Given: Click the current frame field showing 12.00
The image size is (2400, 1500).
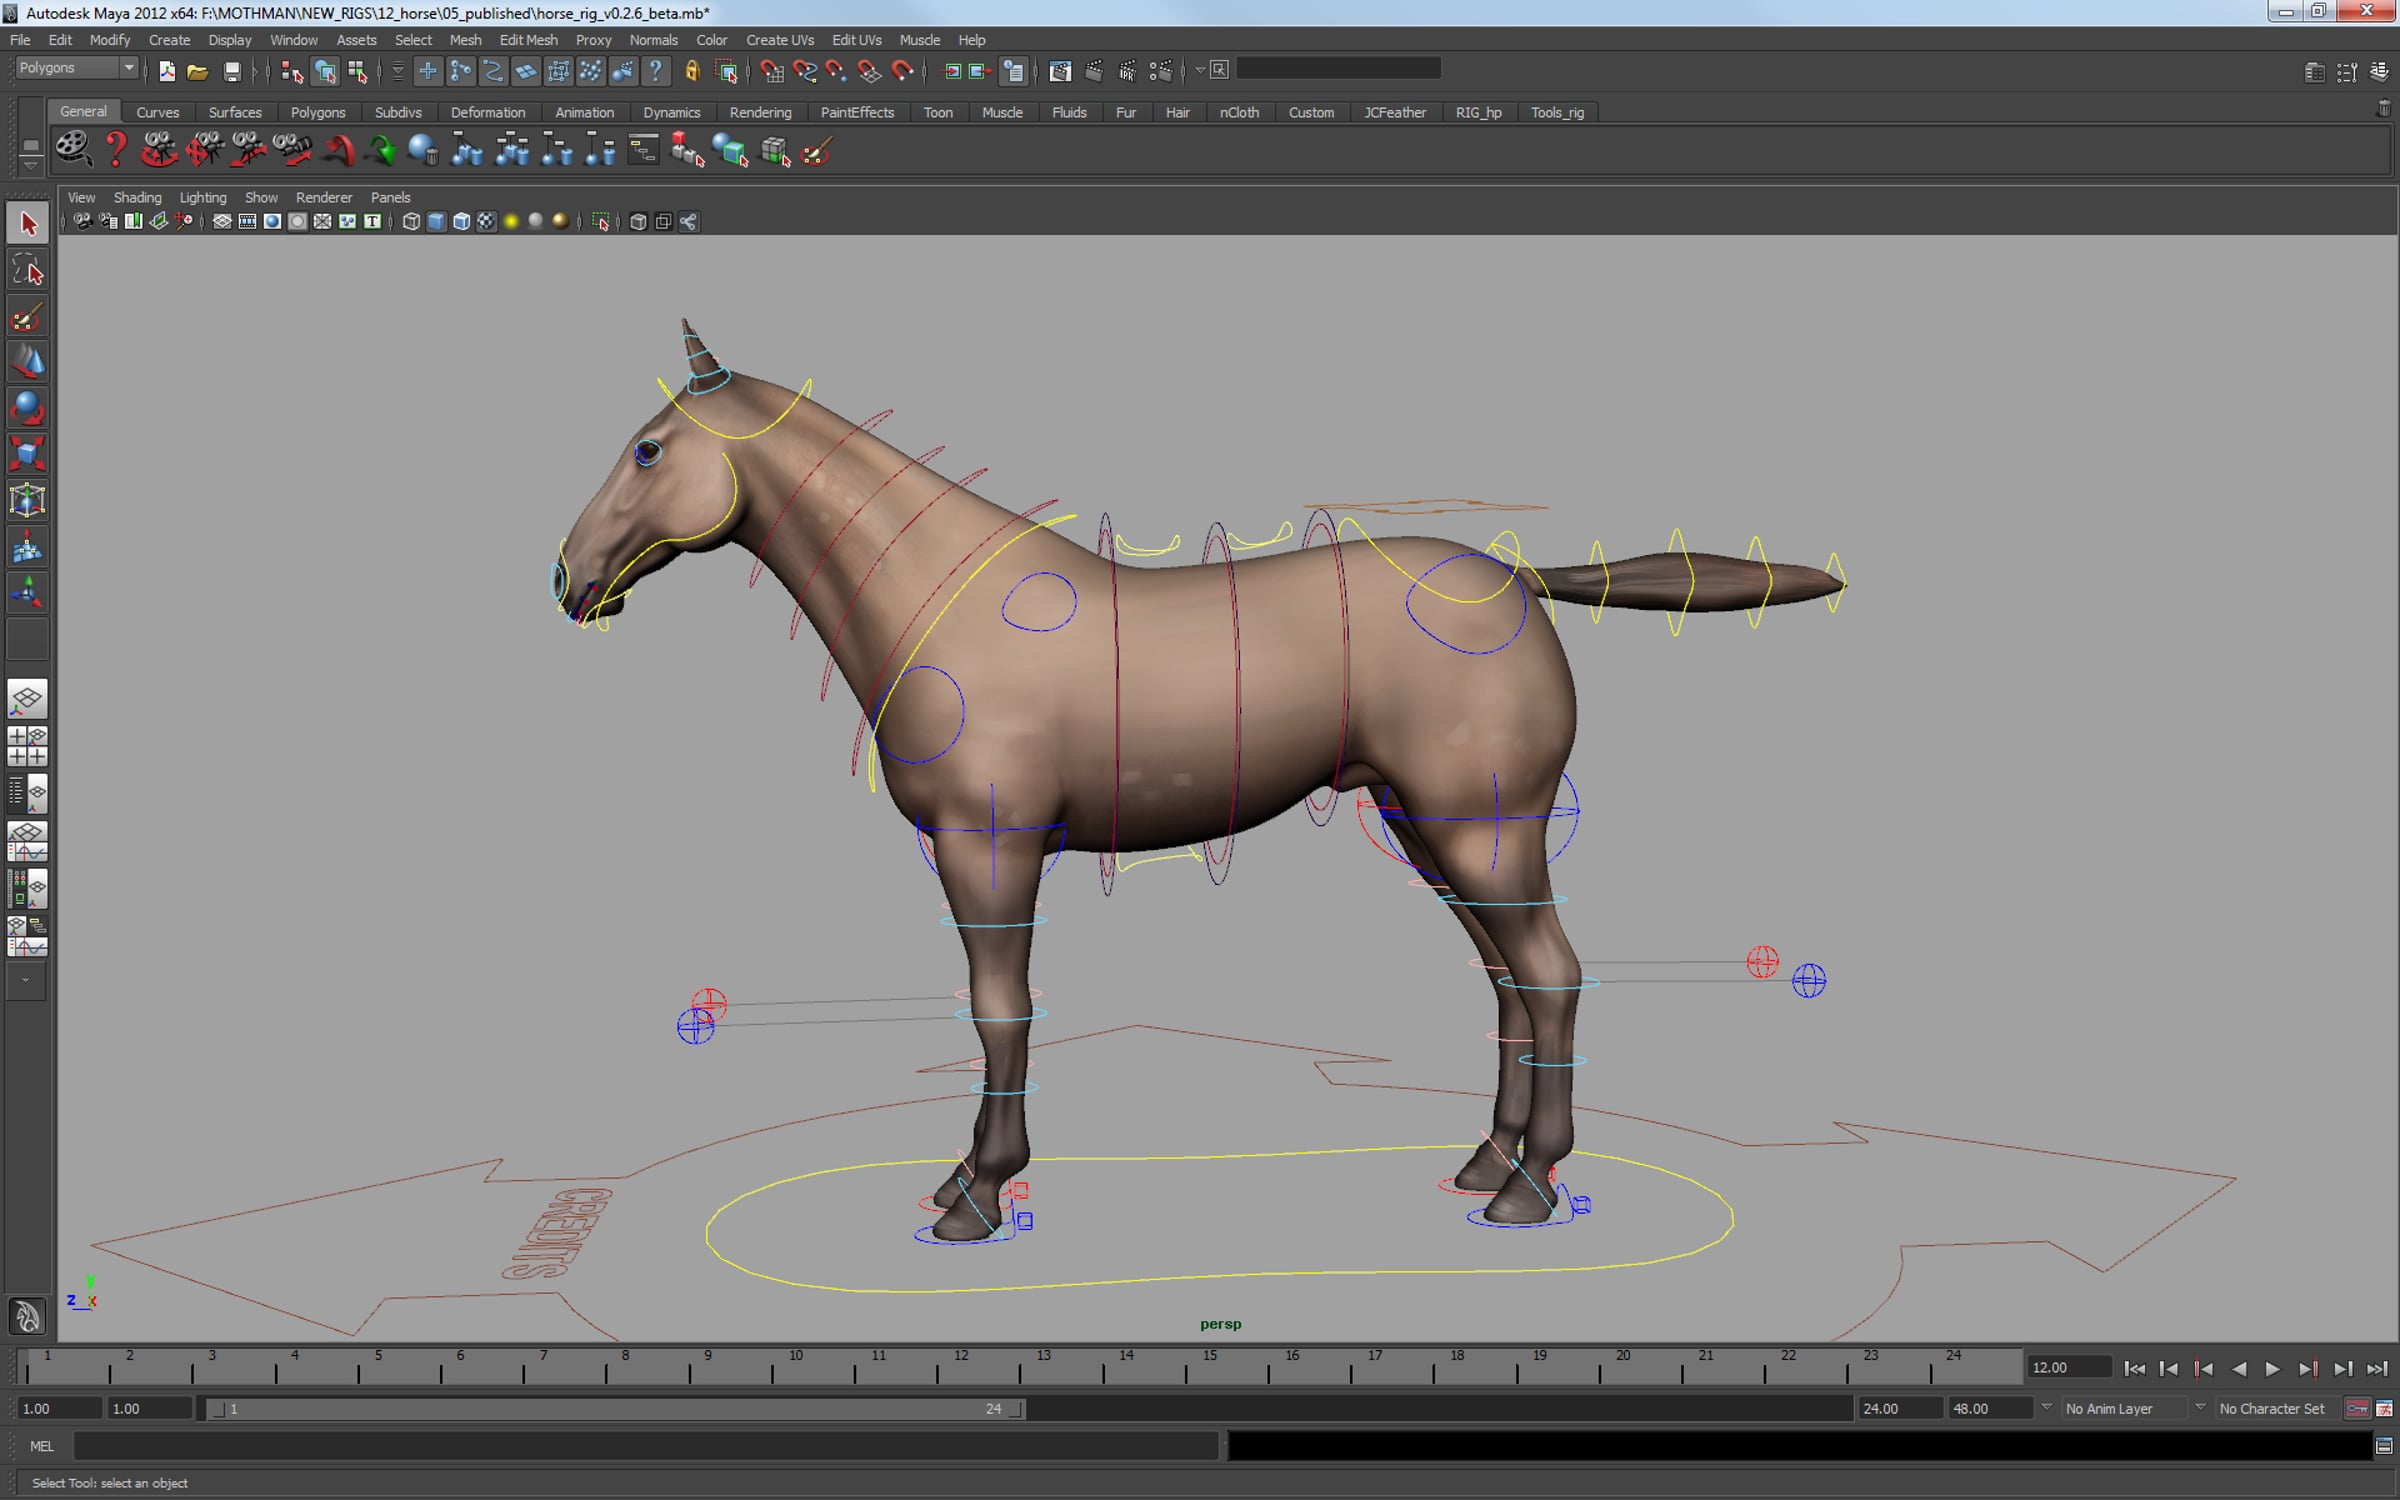Looking at the screenshot, I should [x=2068, y=1367].
